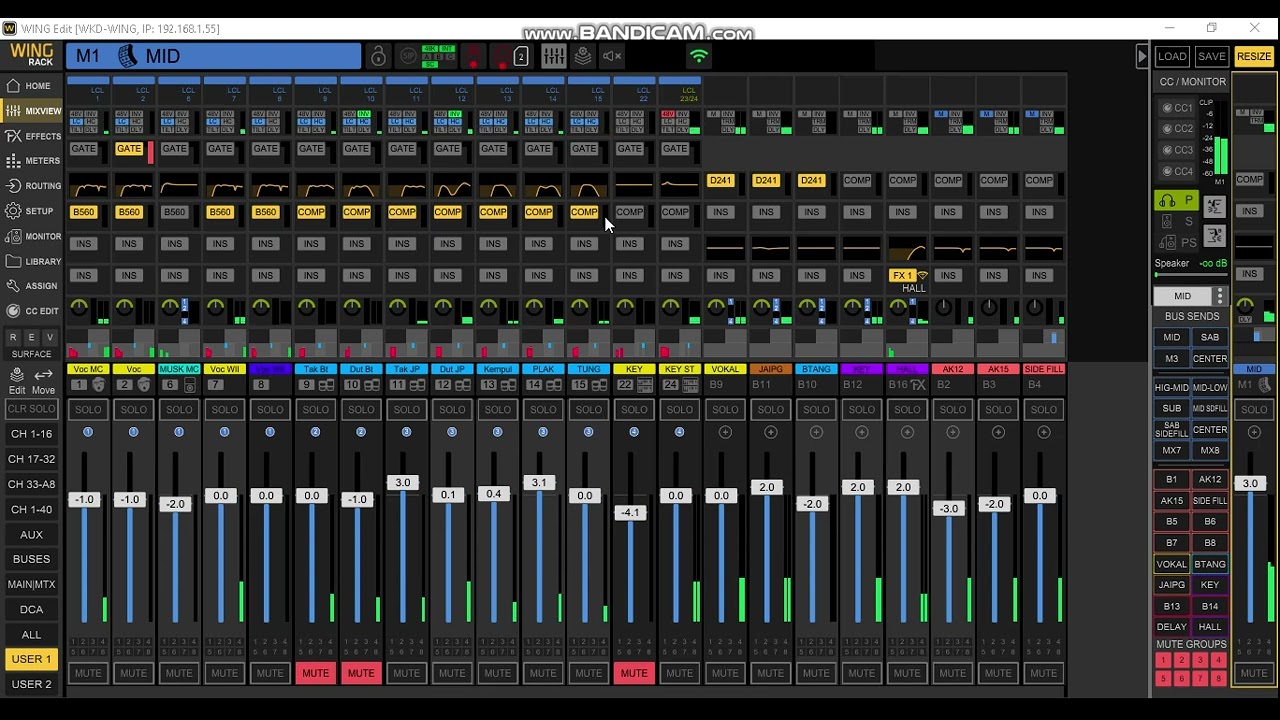The image size is (1280, 720).
Task: Click the KEY fader handle showing -4.1
Action: 630,512
